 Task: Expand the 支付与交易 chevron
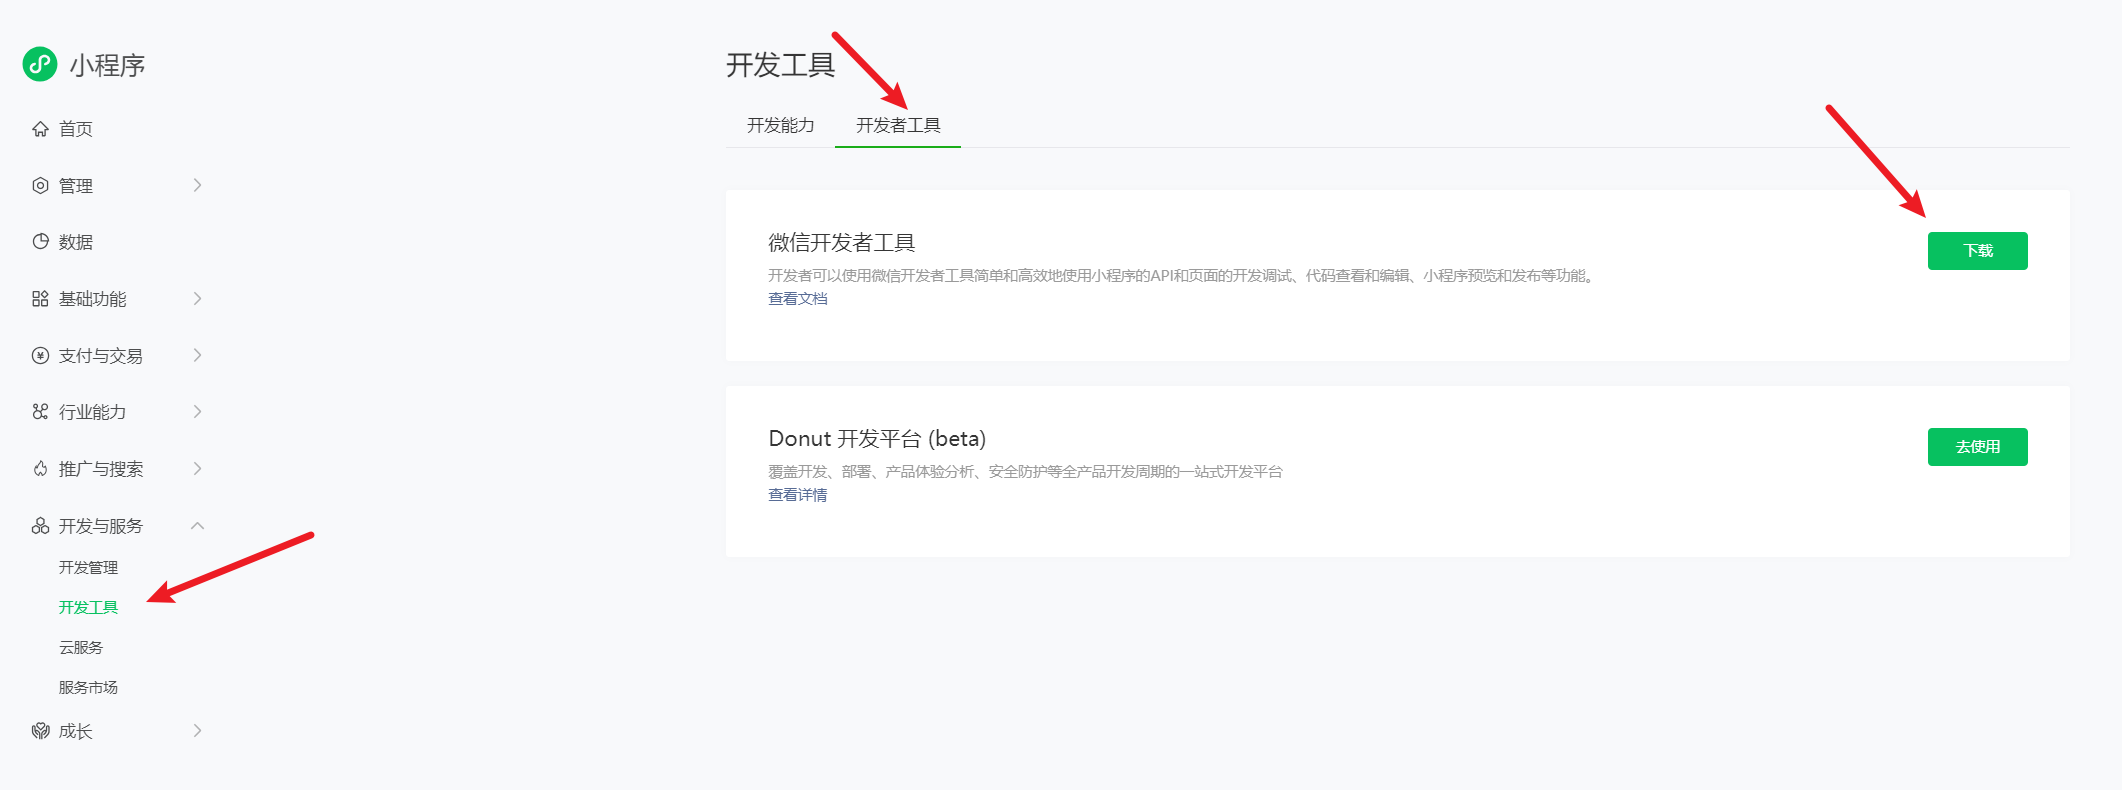(197, 355)
